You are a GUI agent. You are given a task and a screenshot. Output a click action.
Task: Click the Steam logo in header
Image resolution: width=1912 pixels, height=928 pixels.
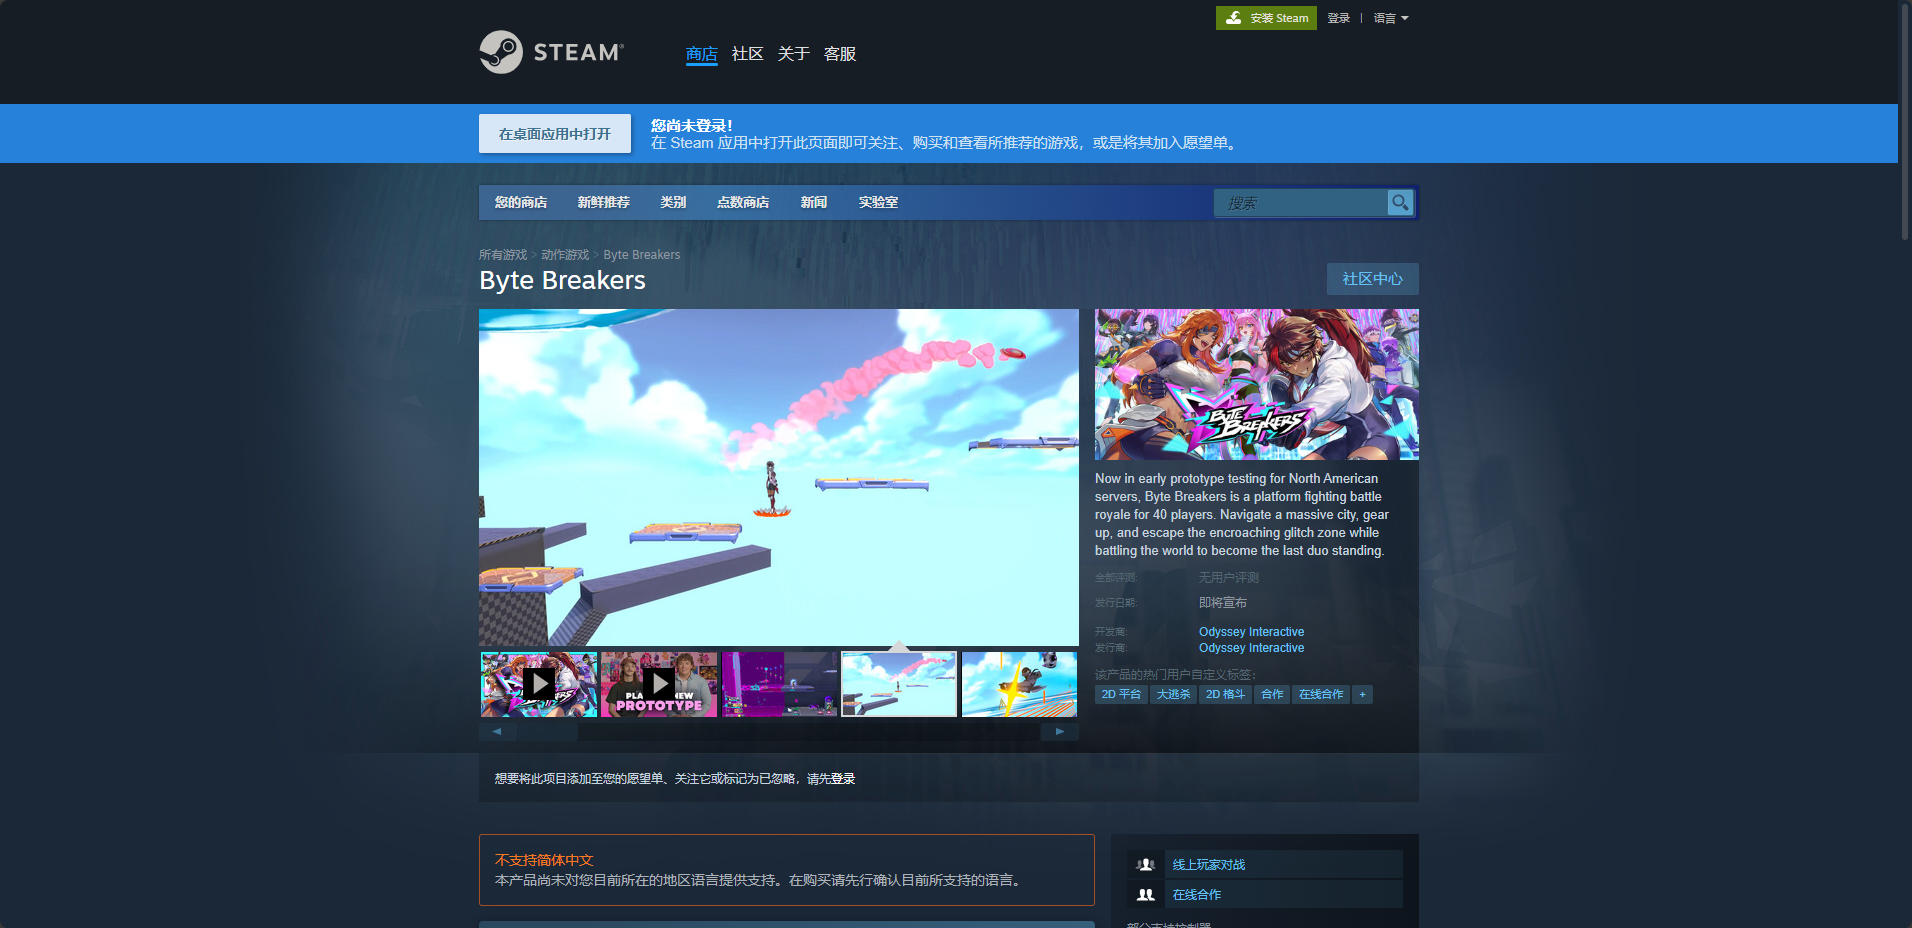click(x=551, y=52)
